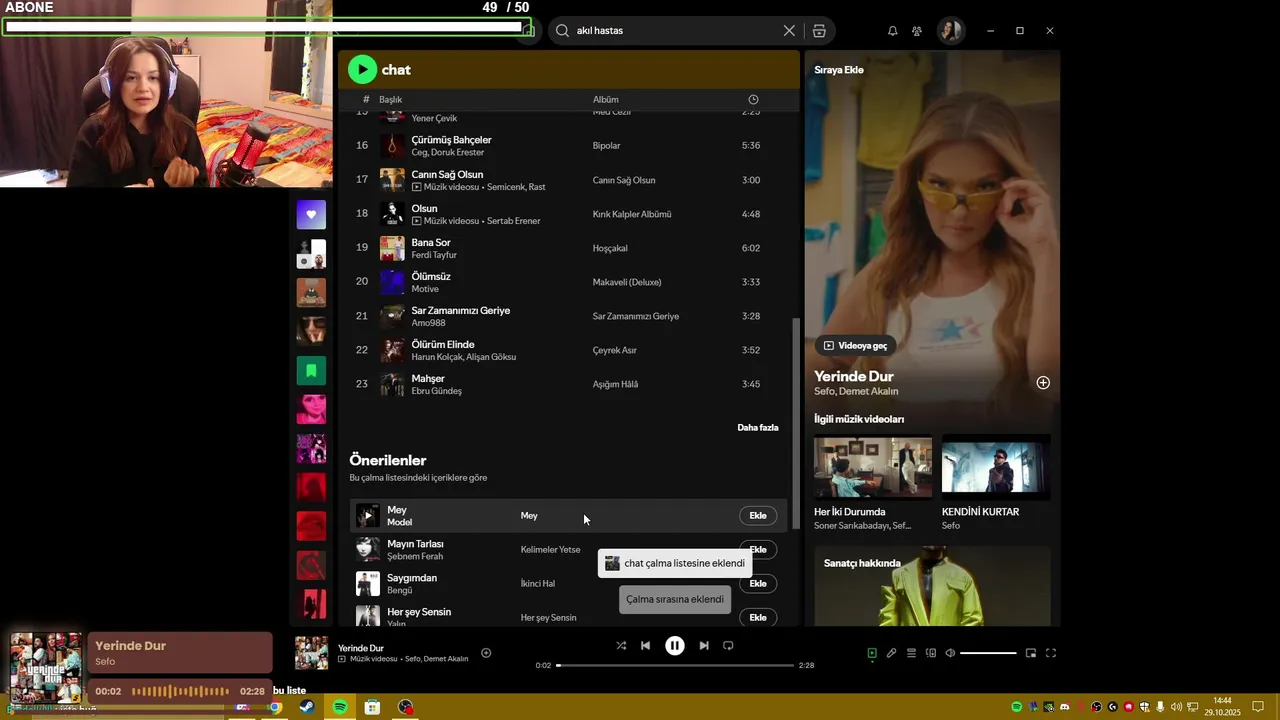Open the Chrome icon in the taskbar
Image resolution: width=1280 pixels, height=720 pixels.
[275, 707]
